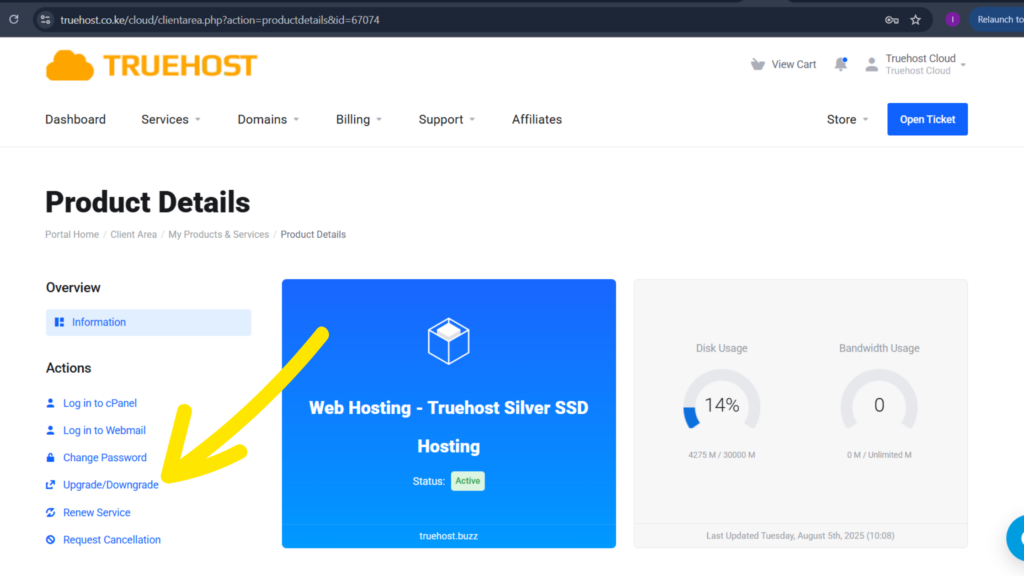Viewport: 1024px width, 576px height.
Task: Click the Disk Usage 14% gauge
Action: click(x=722, y=400)
